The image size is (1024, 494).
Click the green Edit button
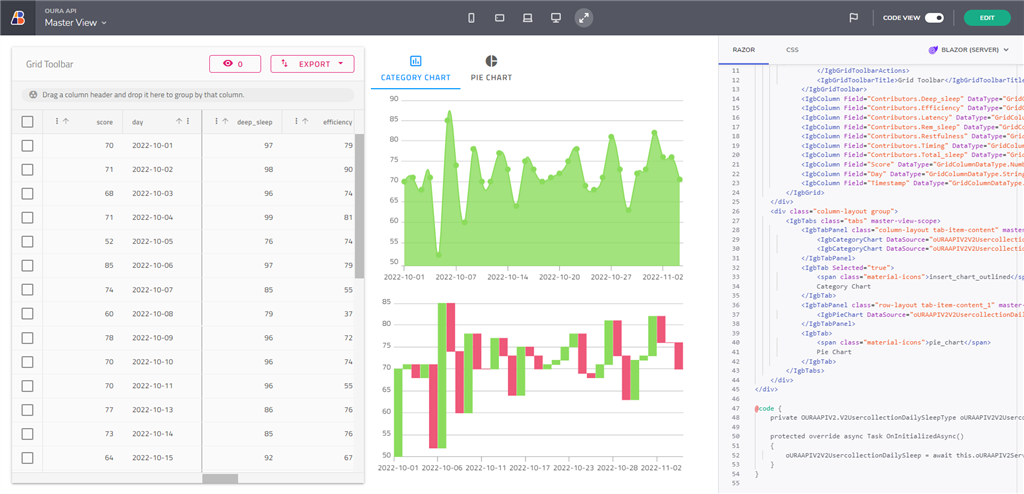[986, 18]
